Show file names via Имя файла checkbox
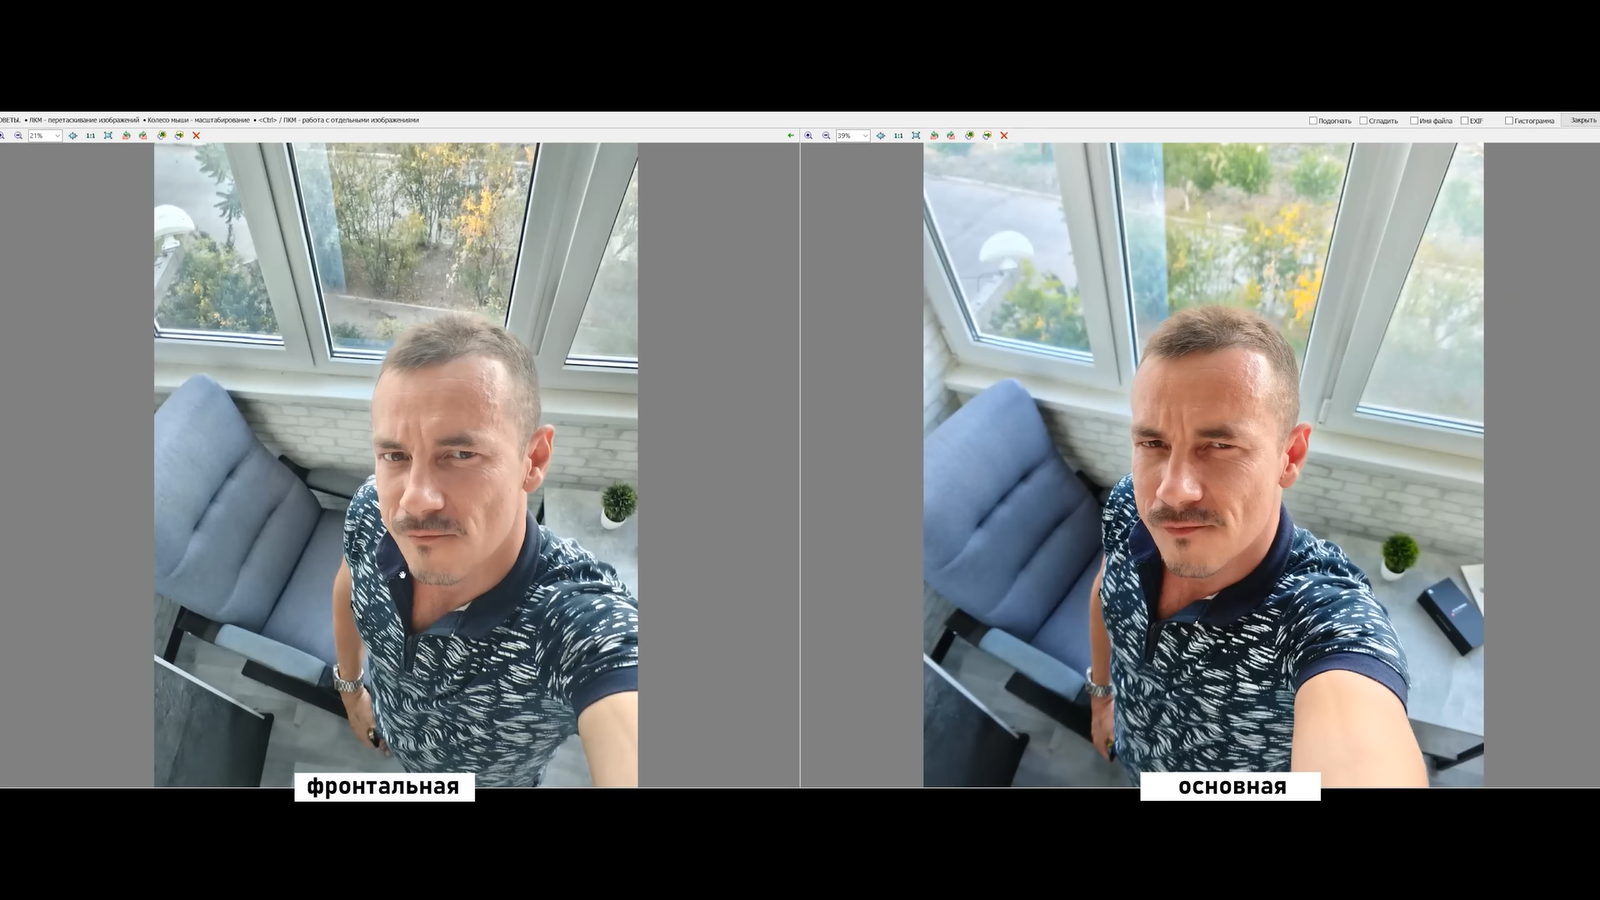1600x900 pixels. [x=1414, y=121]
